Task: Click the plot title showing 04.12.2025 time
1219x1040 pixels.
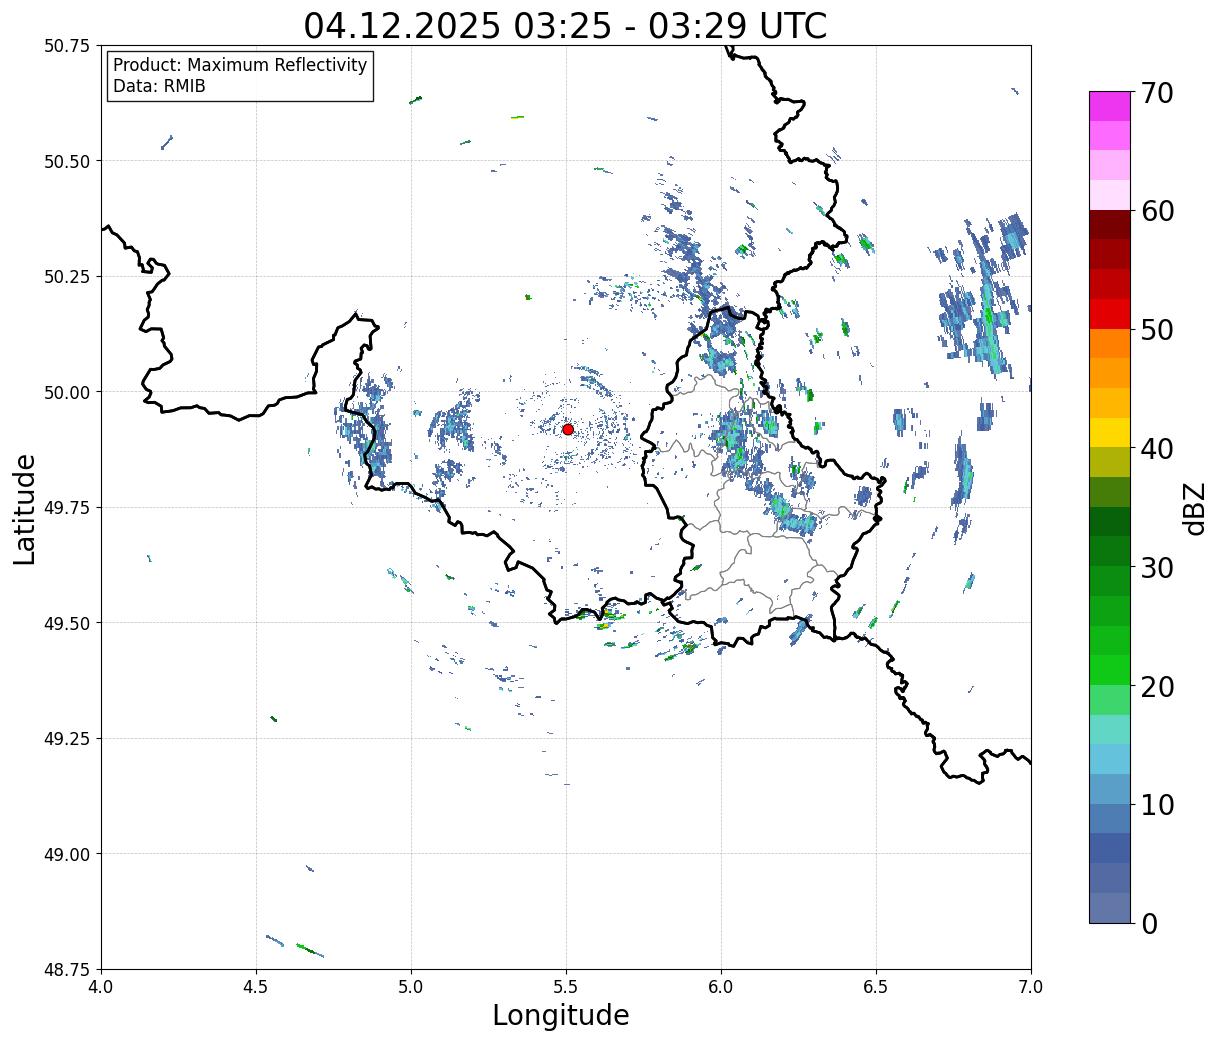Action: pyautogui.click(x=565, y=25)
